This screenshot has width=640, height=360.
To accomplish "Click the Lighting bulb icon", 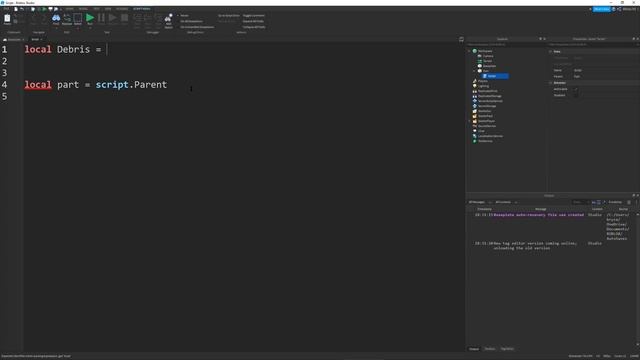I will (x=475, y=86).
